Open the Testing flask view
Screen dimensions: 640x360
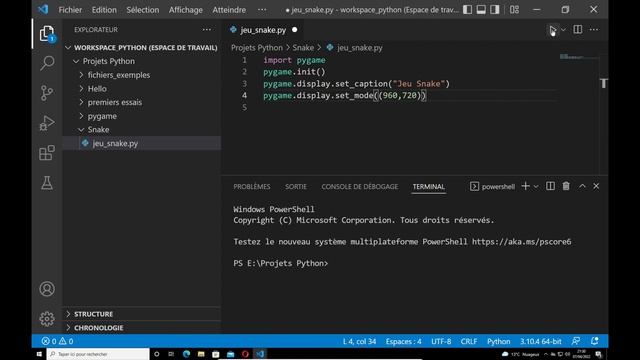[x=47, y=182]
